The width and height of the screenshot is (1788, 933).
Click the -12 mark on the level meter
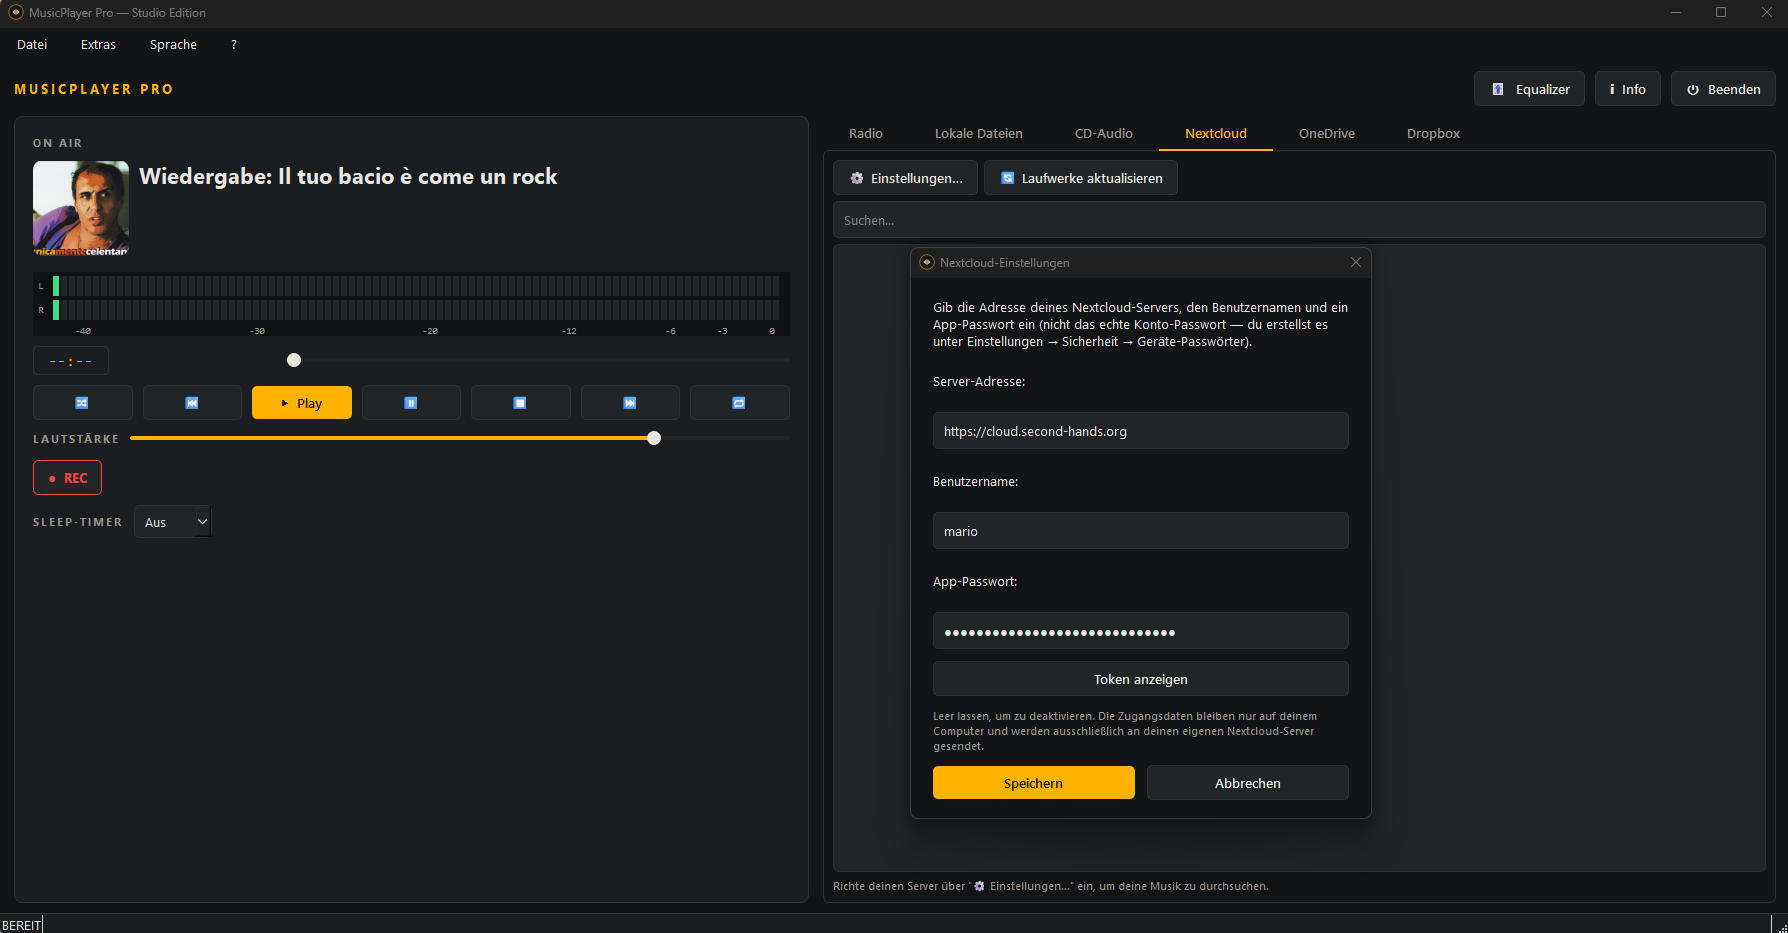[569, 331]
